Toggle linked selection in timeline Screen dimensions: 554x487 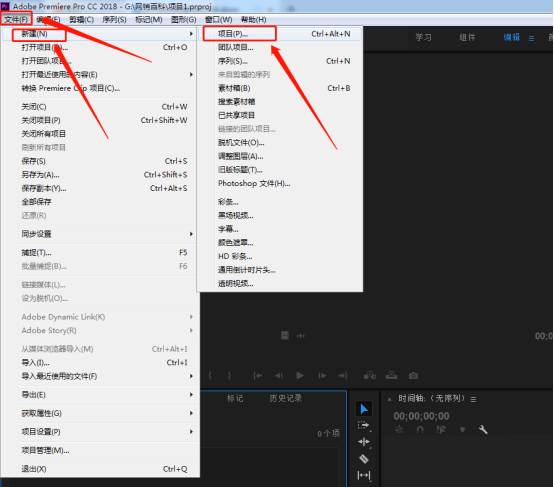coord(441,430)
